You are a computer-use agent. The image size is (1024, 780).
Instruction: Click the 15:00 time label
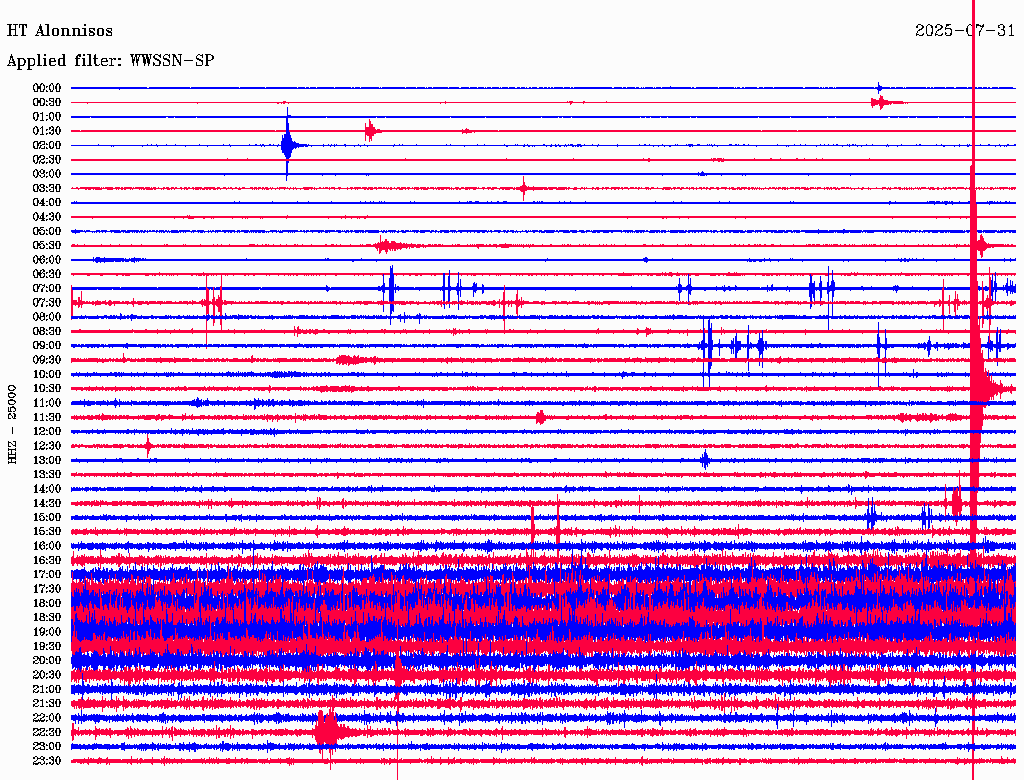[x=47, y=517]
